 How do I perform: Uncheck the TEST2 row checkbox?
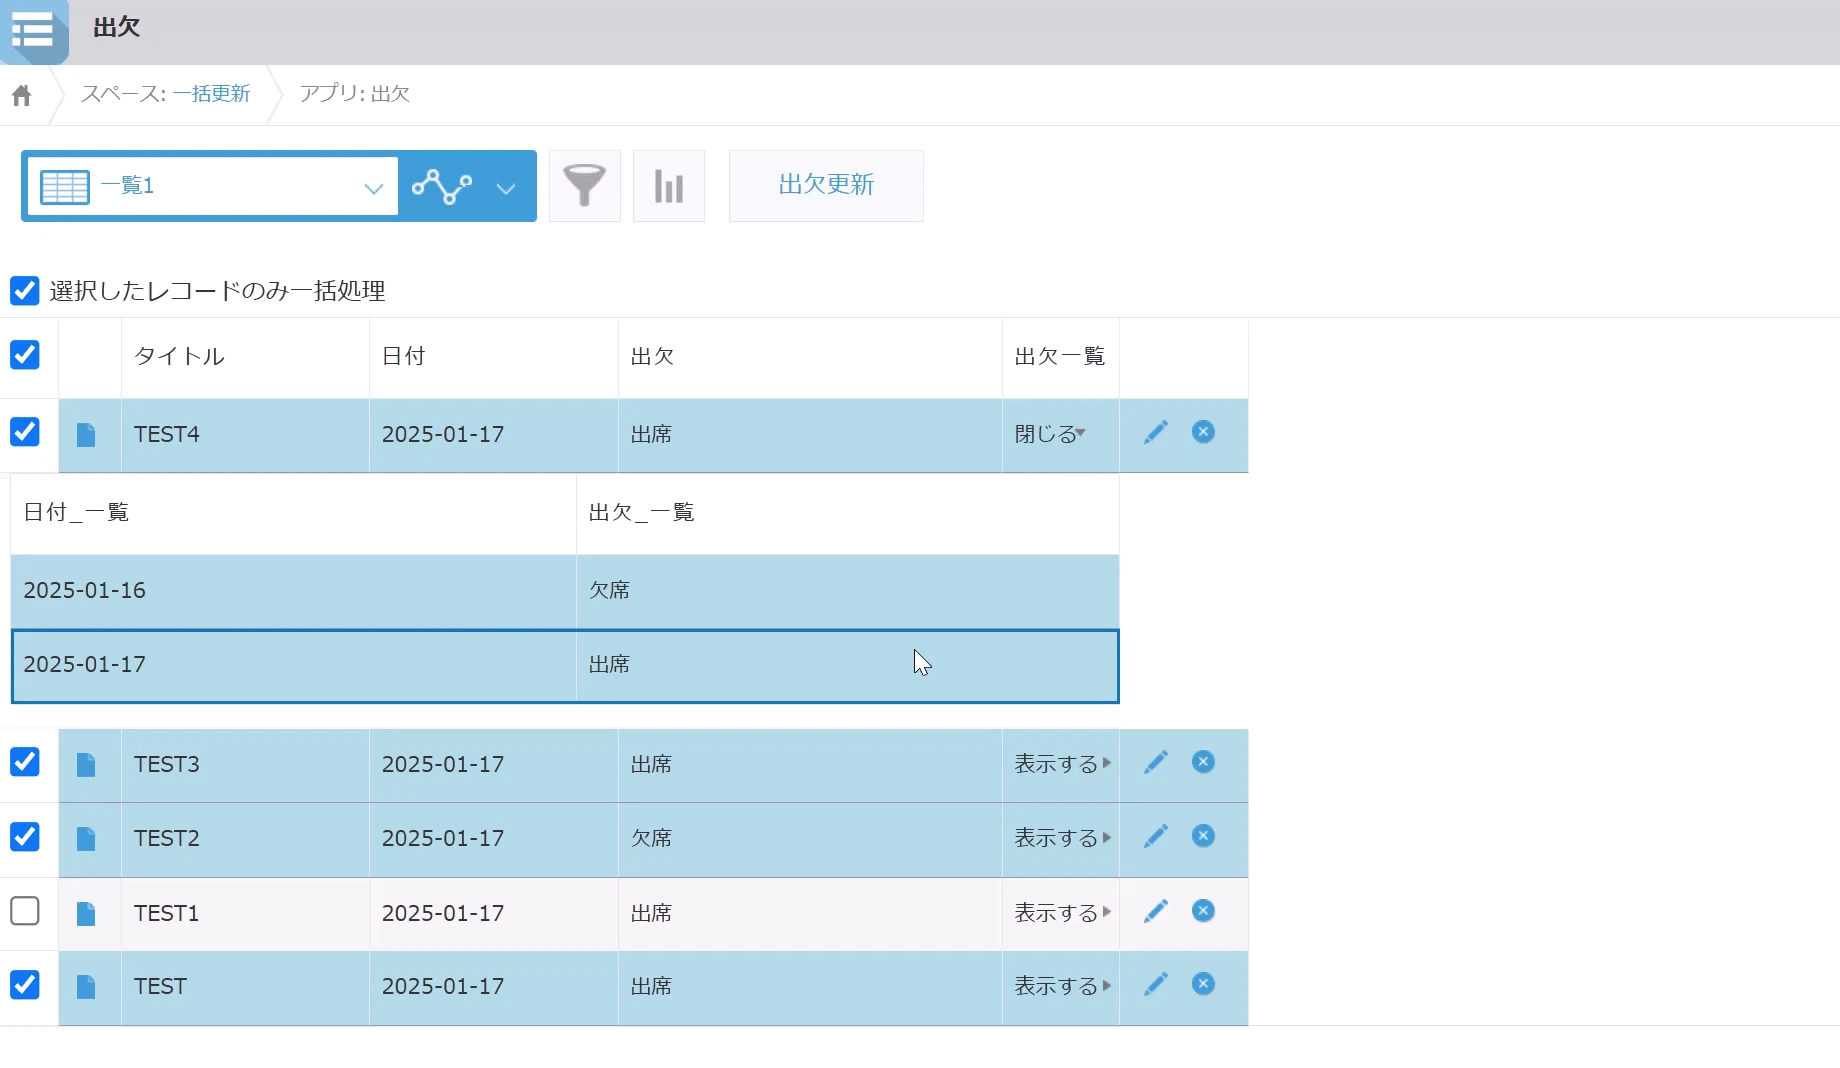[25, 836]
